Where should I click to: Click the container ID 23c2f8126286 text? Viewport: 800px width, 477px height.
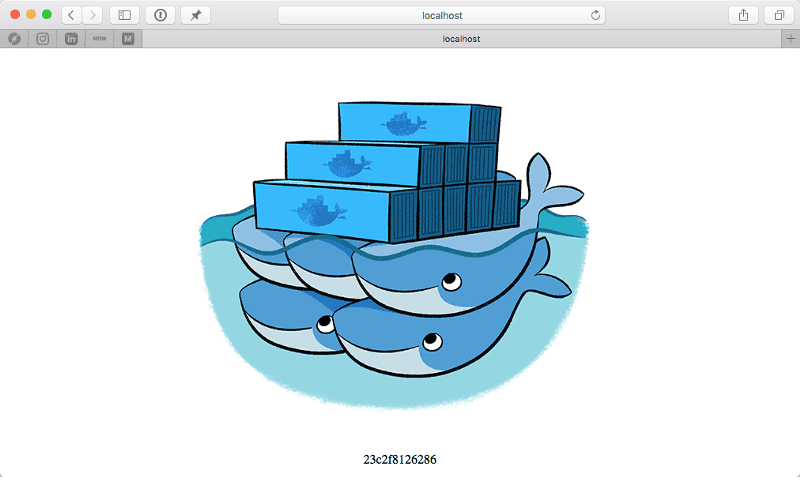pyautogui.click(x=399, y=460)
